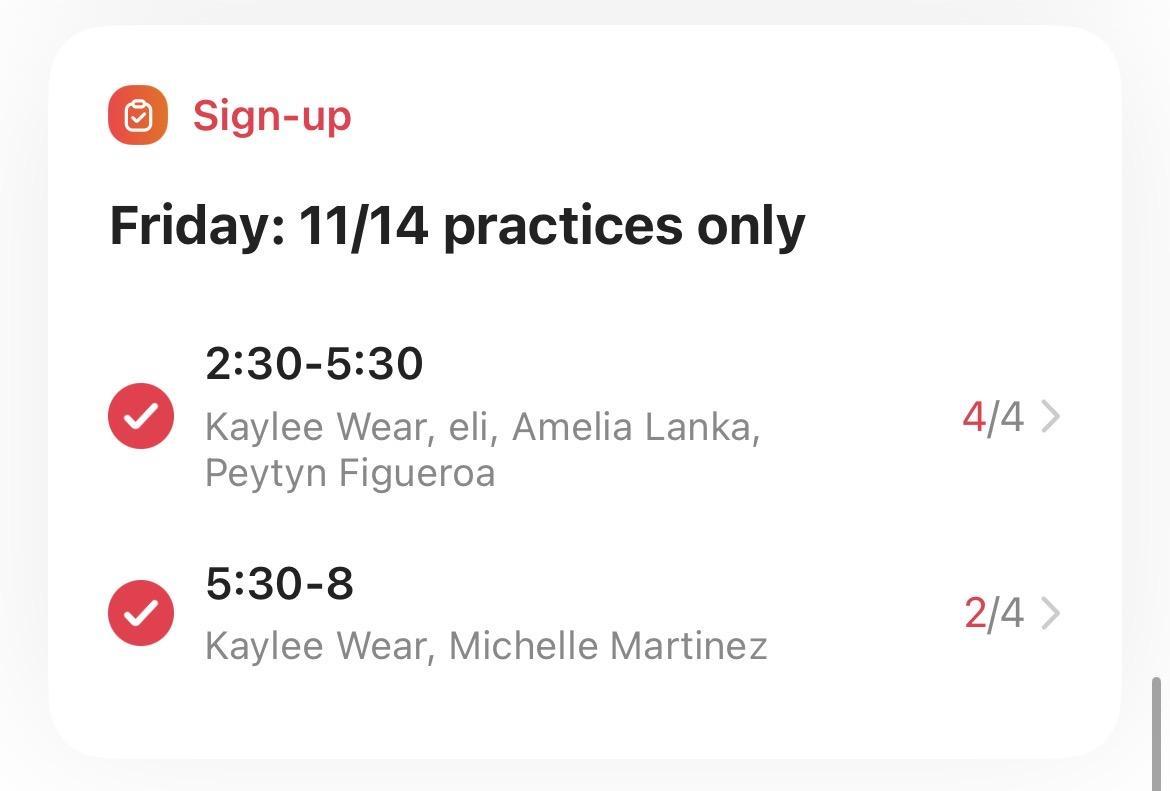Expand the 2:30-5:30 slot chevron arrow
The width and height of the screenshot is (1170, 791).
coord(1050,416)
